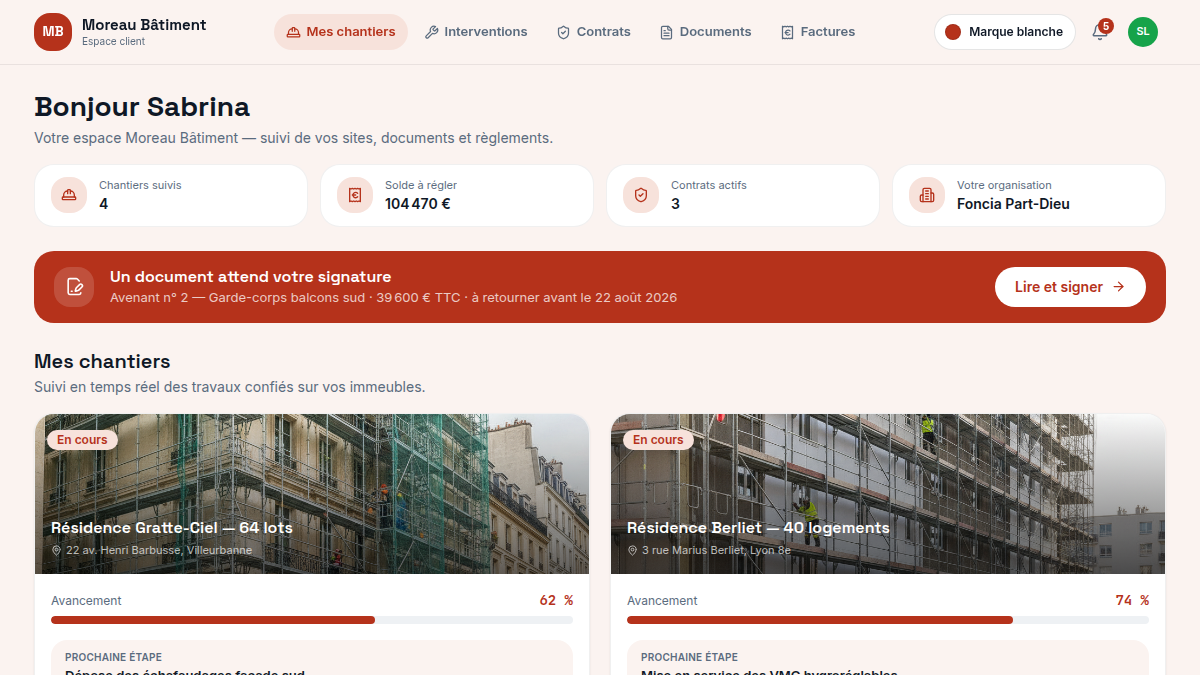Click PROCHAINE ÉTAPE box in Gratte-Ciel card
This screenshot has width=1200, height=675.
[x=312, y=658]
